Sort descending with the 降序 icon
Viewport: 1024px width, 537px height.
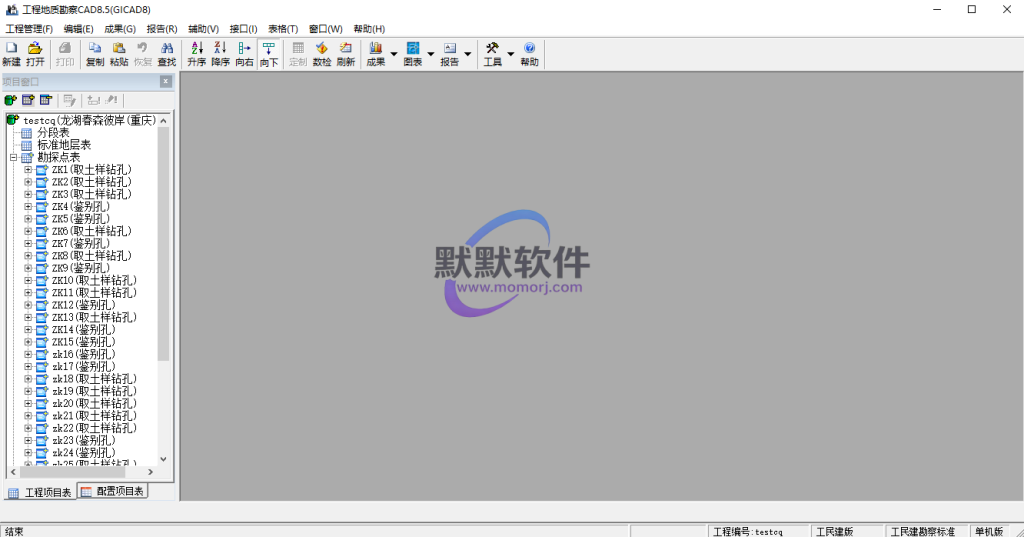point(221,54)
